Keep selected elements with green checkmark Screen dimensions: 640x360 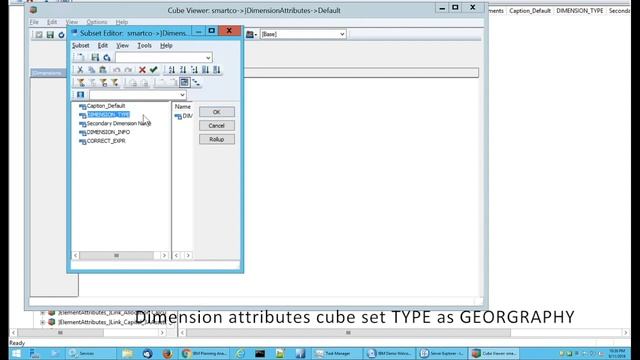click(x=153, y=70)
